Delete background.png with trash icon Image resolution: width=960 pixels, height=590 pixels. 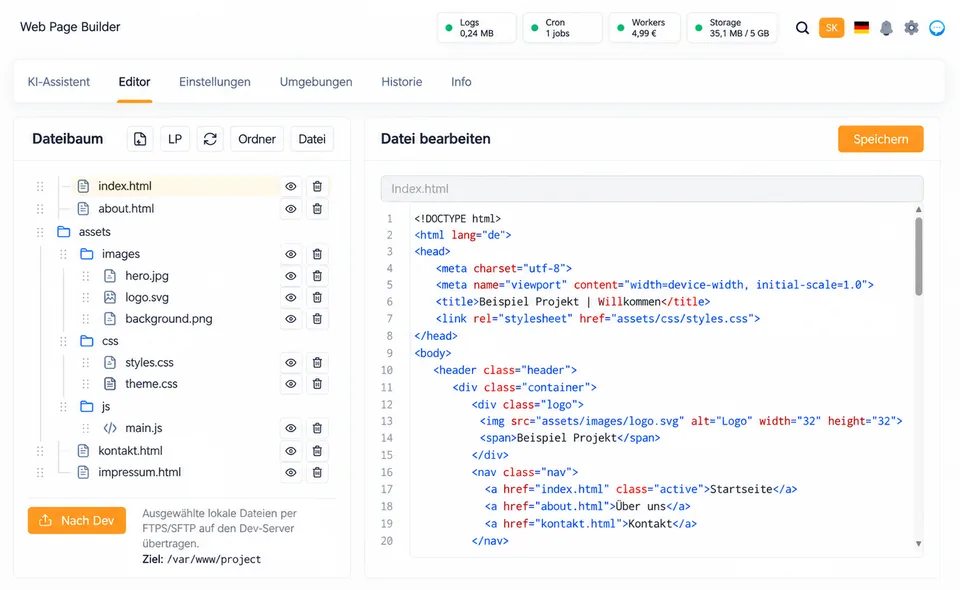317,319
